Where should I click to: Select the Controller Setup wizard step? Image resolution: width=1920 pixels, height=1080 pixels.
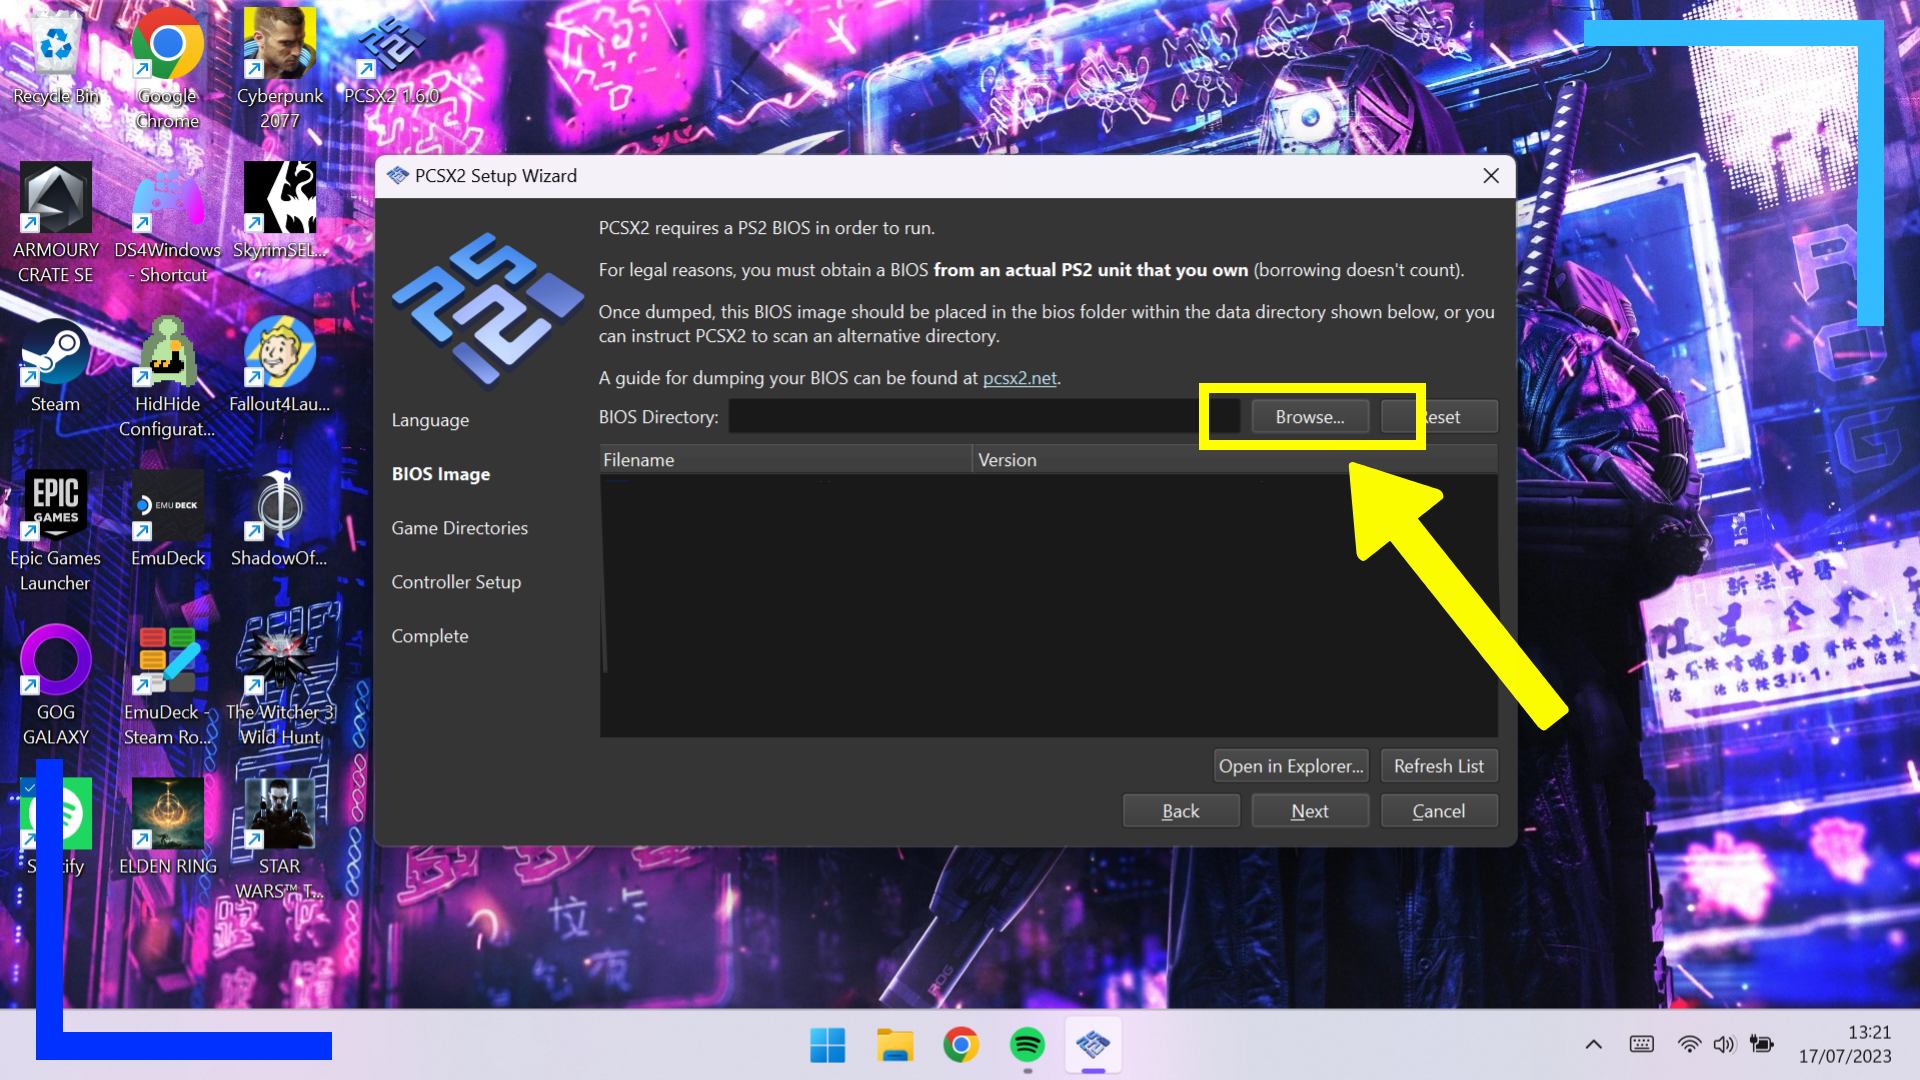[456, 582]
